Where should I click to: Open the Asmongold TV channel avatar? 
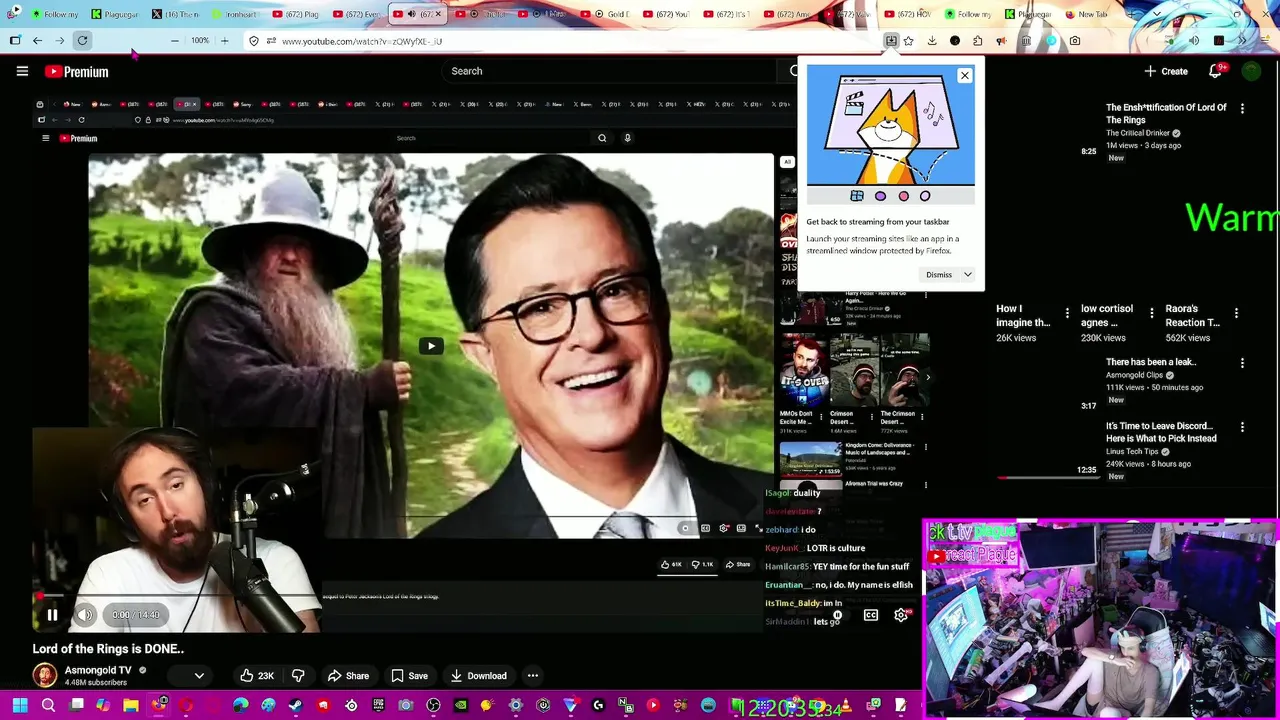click(x=45, y=676)
